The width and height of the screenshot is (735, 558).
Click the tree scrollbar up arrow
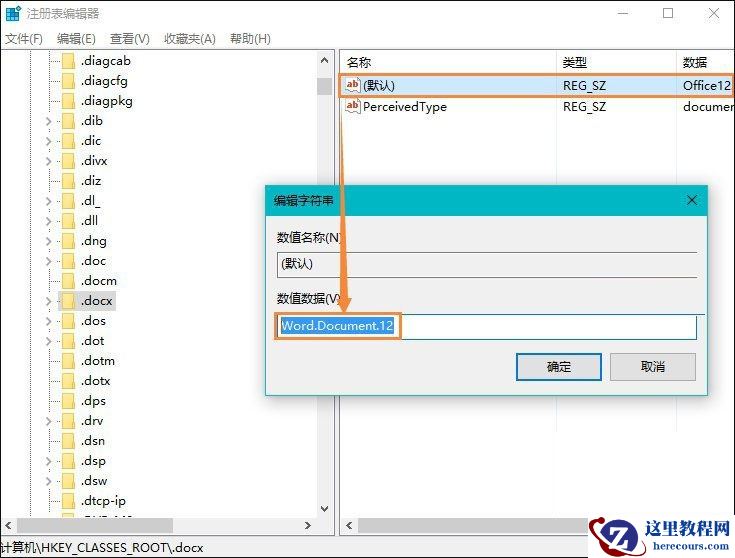[x=324, y=60]
